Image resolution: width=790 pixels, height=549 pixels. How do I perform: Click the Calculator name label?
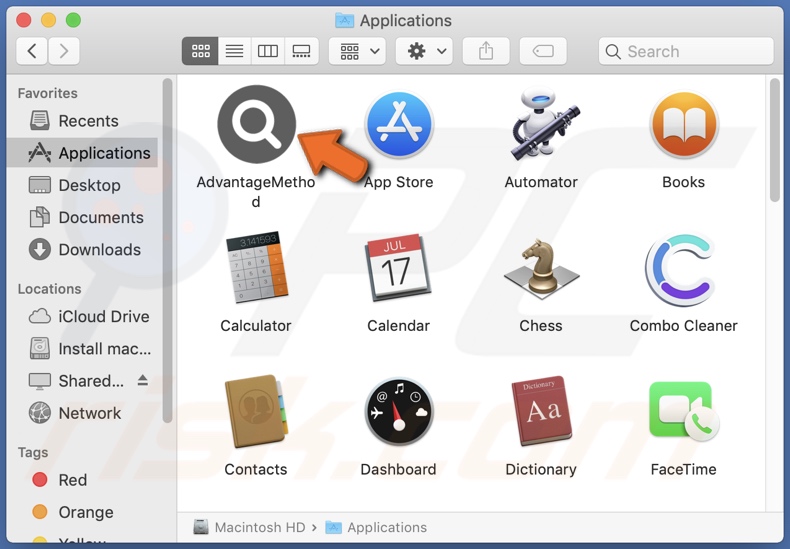pos(256,326)
